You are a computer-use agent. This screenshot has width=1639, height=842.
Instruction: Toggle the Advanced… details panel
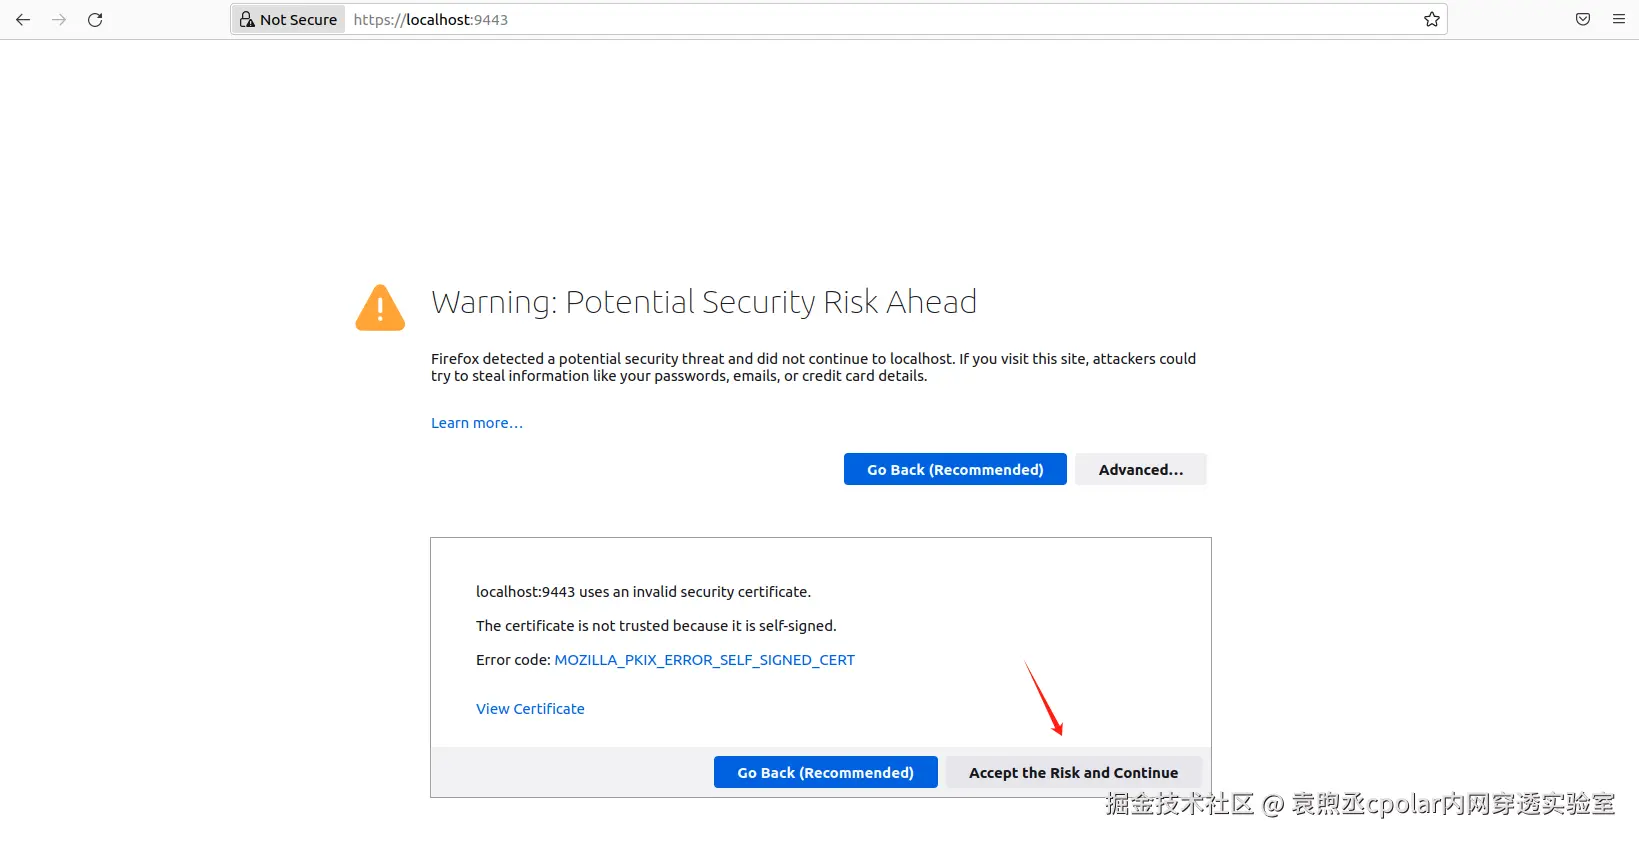point(1140,469)
